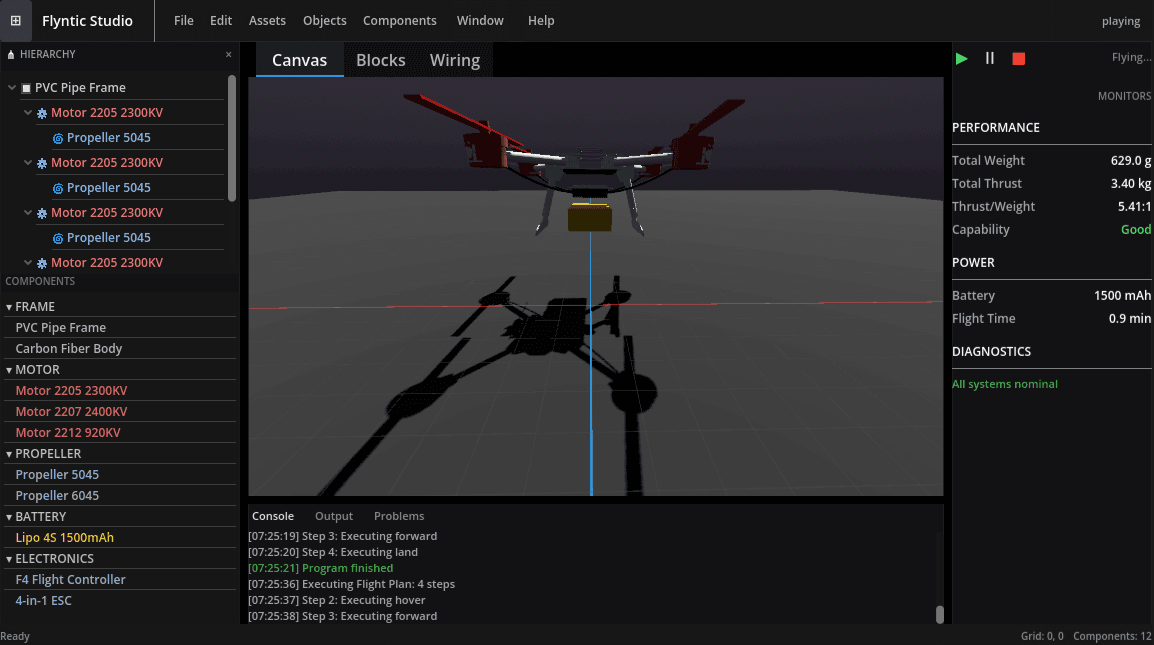Viewport: 1154px width, 645px height.
Task: Select the Output tab
Action: (x=334, y=516)
